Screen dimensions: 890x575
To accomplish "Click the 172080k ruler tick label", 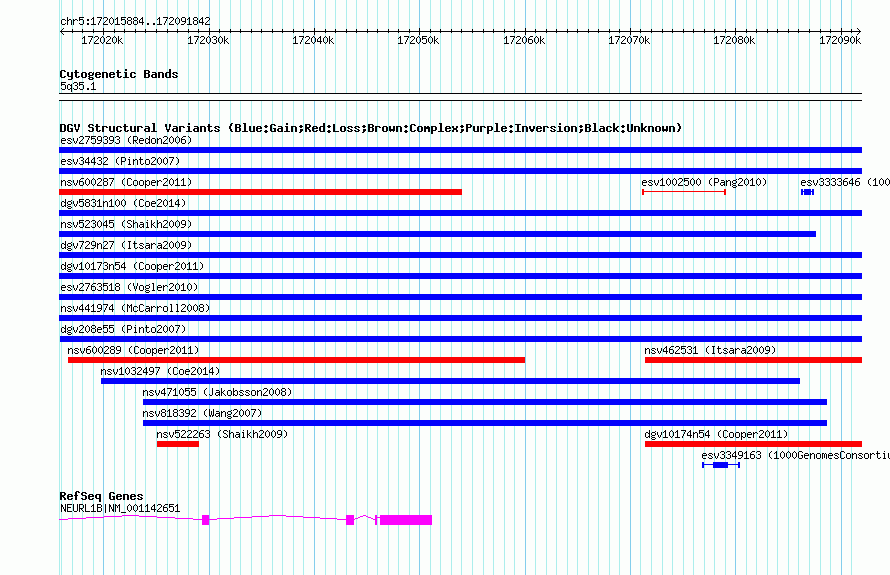I will (x=734, y=40).
